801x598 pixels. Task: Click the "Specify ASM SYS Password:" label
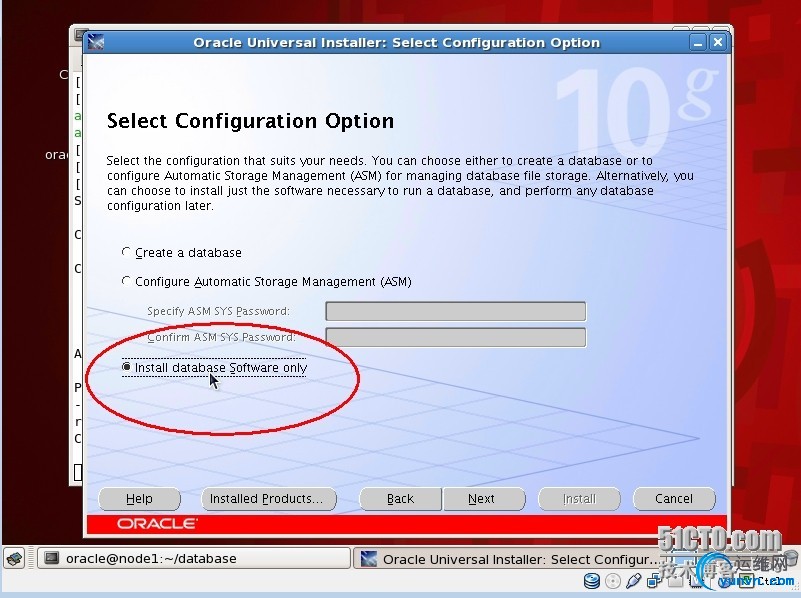click(x=218, y=311)
